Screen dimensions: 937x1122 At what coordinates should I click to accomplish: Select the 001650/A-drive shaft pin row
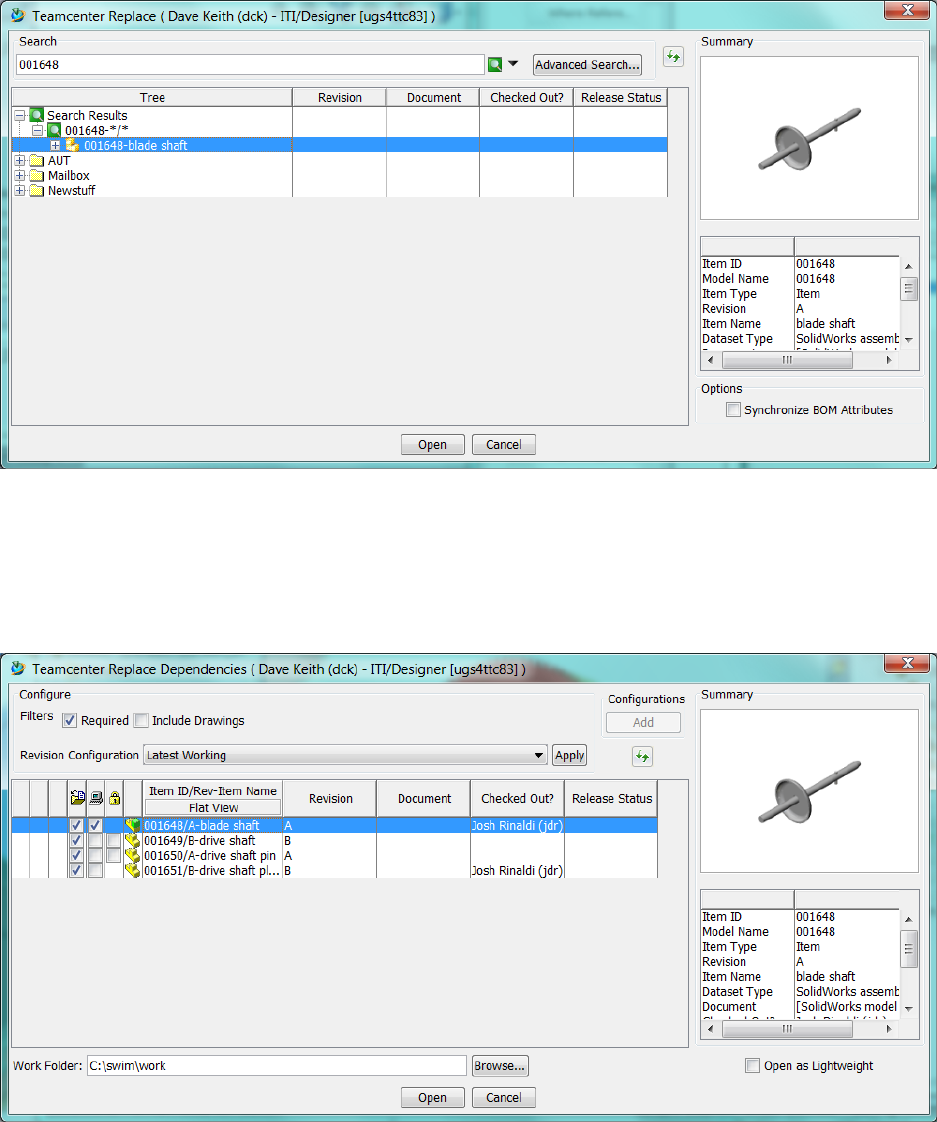pyautogui.click(x=334, y=855)
